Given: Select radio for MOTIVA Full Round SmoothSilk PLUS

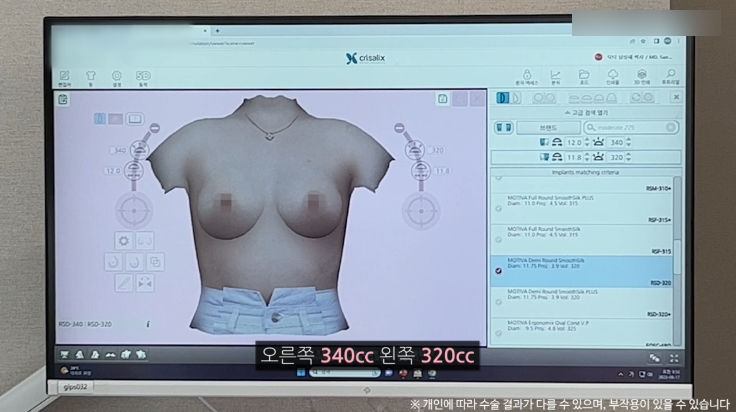Looking at the screenshot, I should coord(498,208).
